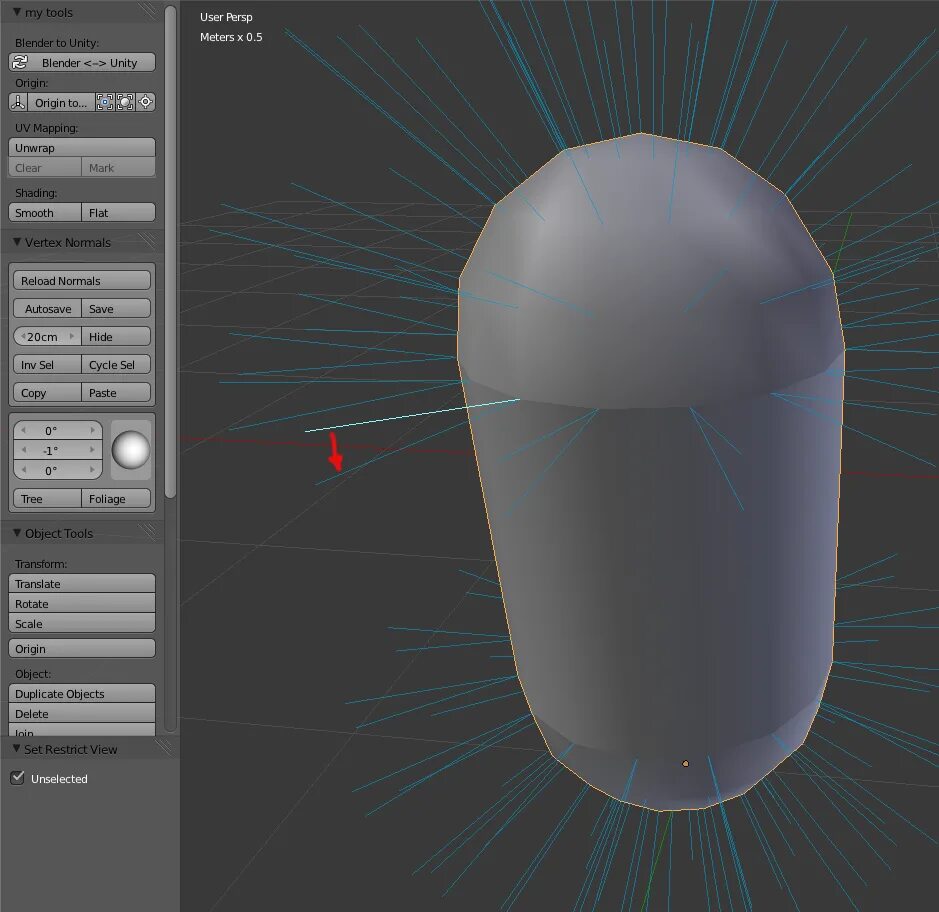Grab the Object Tools panel drag grip
Image resolution: width=939 pixels, height=912 pixels.
147,532
